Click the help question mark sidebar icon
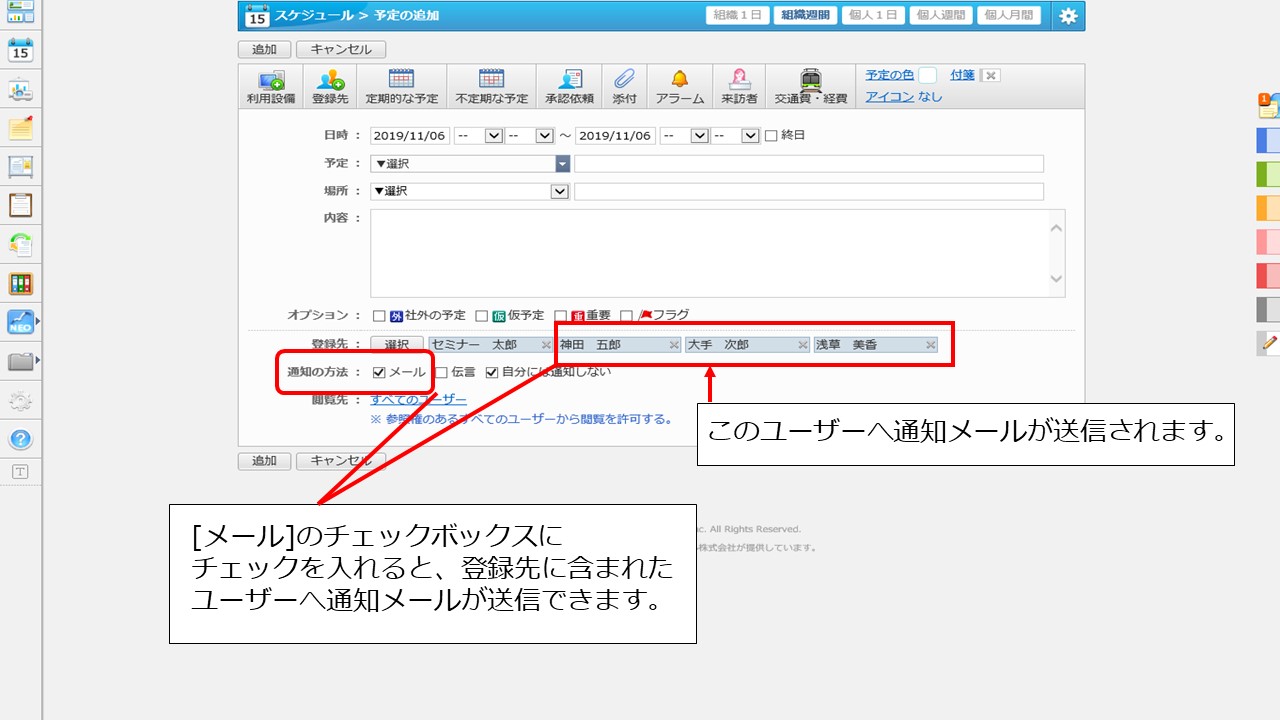 pyautogui.click(x=20, y=439)
